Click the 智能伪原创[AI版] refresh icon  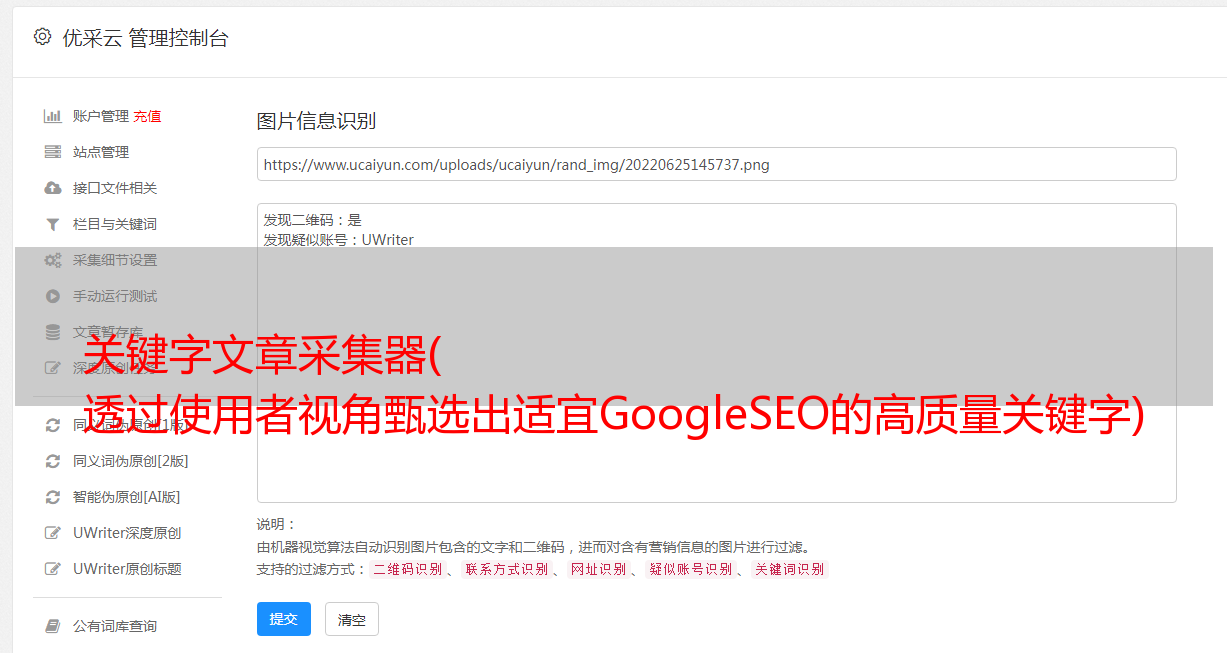pyautogui.click(x=53, y=497)
